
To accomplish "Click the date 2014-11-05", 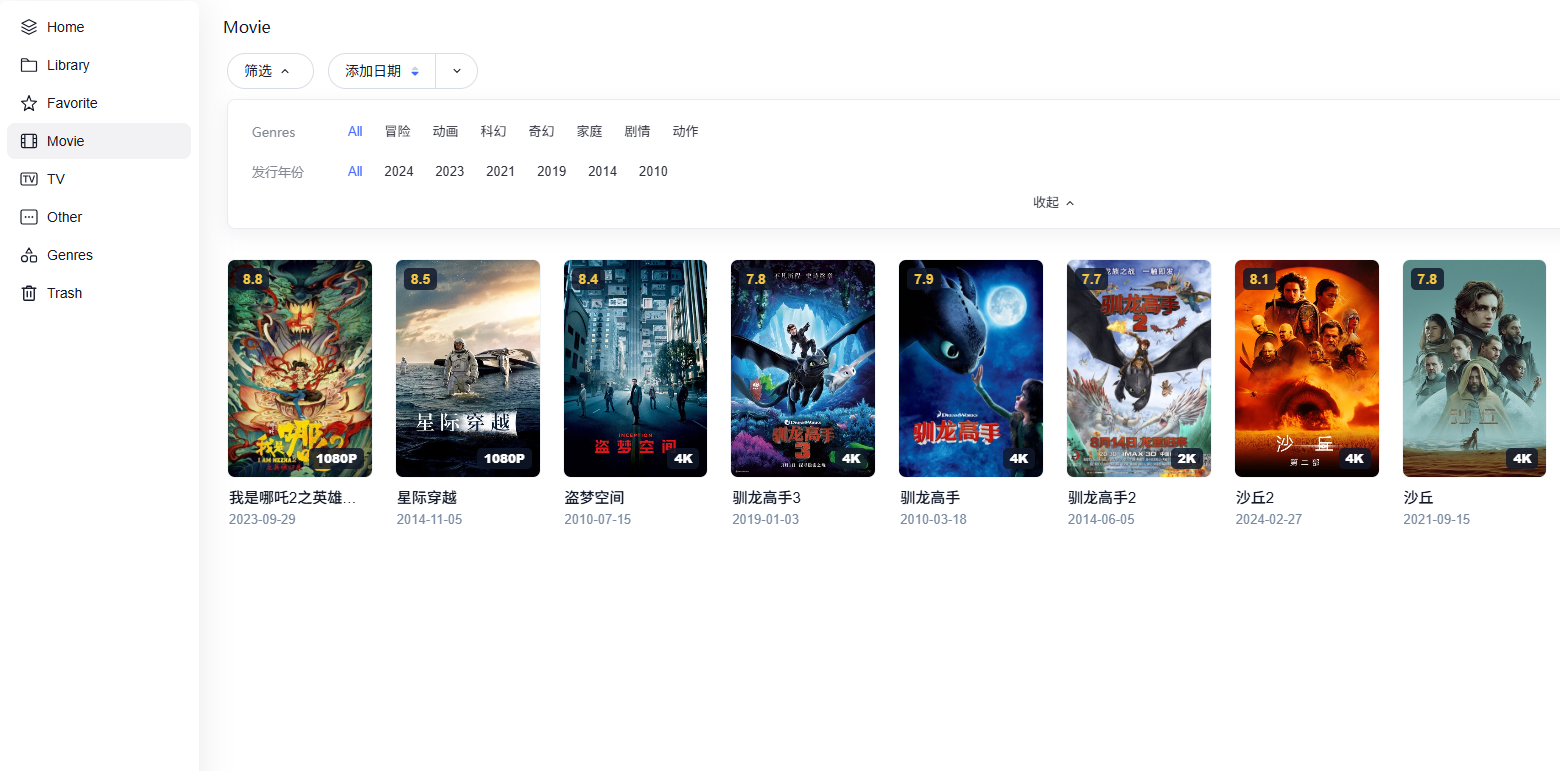I will coord(430,519).
